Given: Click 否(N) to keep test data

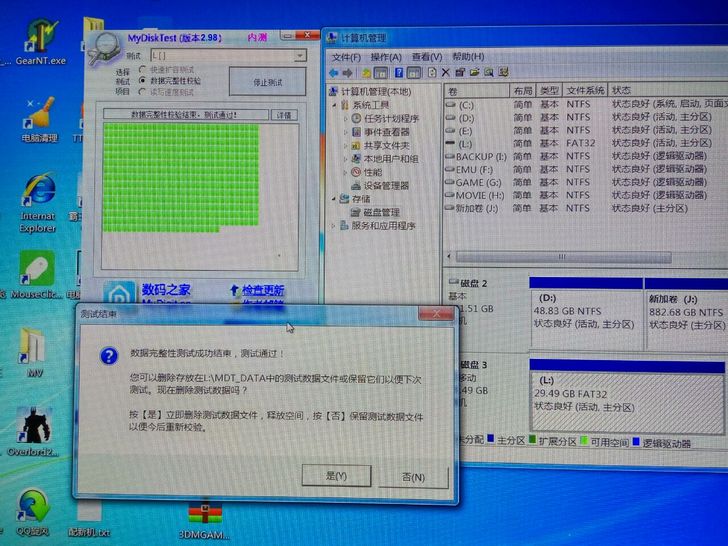Looking at the screenshot, I should (413, 477).
